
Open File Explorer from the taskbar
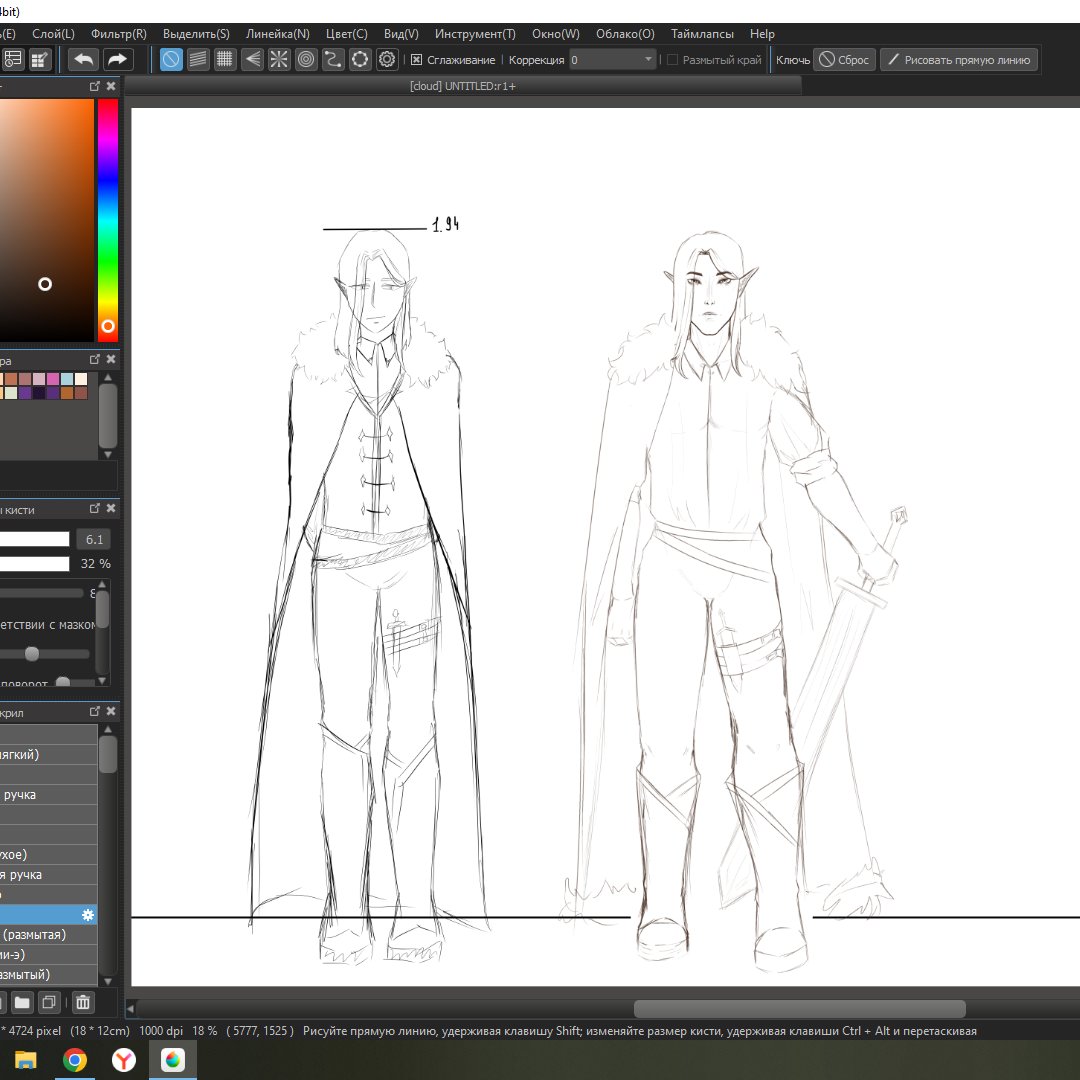tap(25, 1059)
